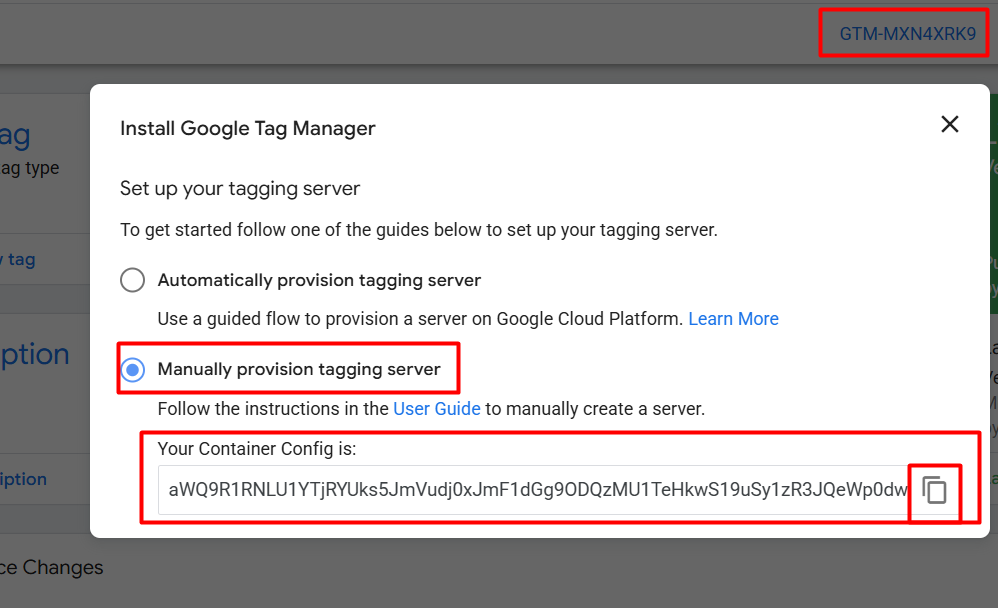Click the partially hidden "iption" link at left
This screenshot has height=608, width=998.
[23, 480]
